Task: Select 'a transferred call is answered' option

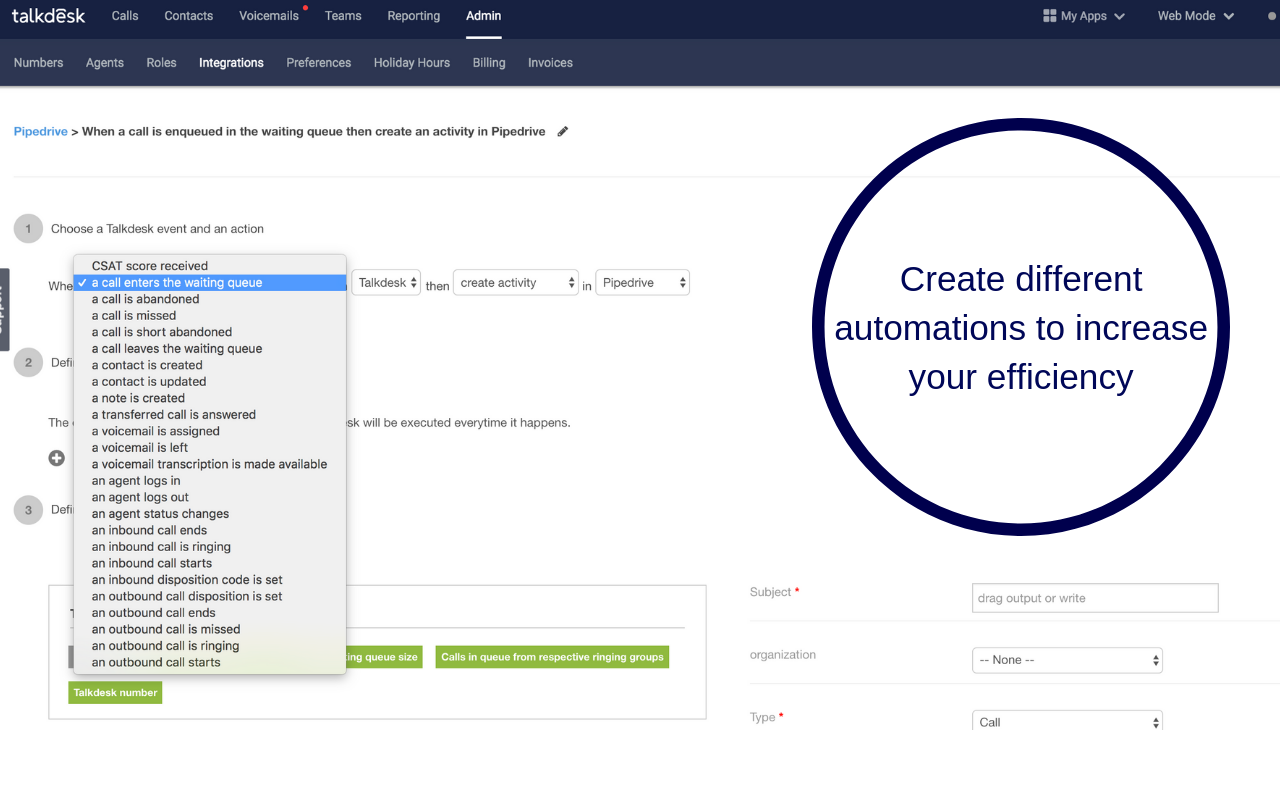Action: tap(210, 415)
